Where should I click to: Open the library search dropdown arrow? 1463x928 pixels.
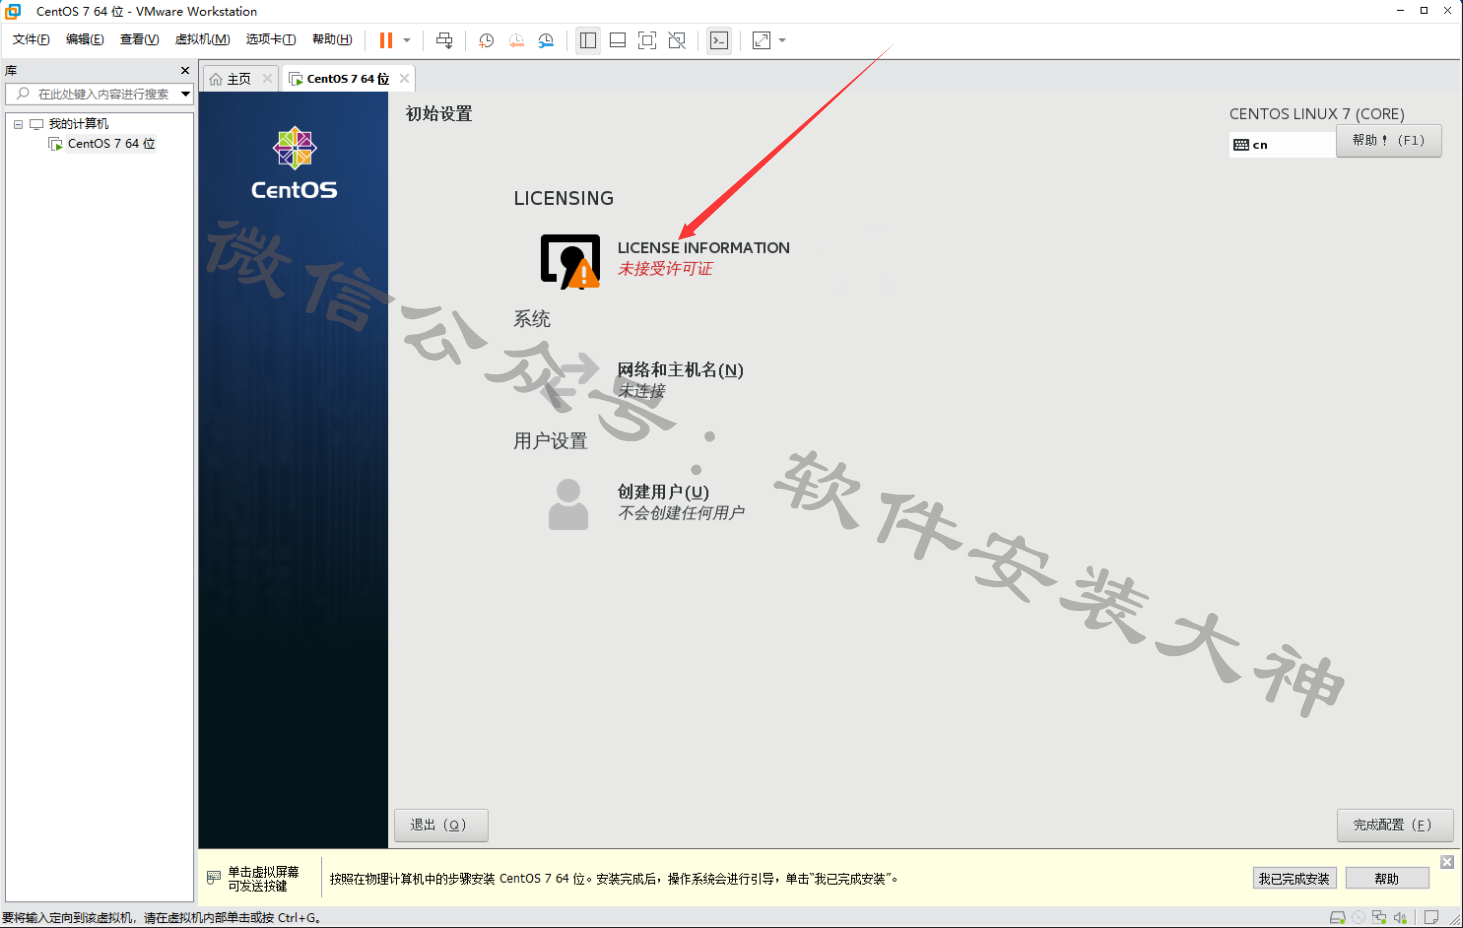coord(186,94)
